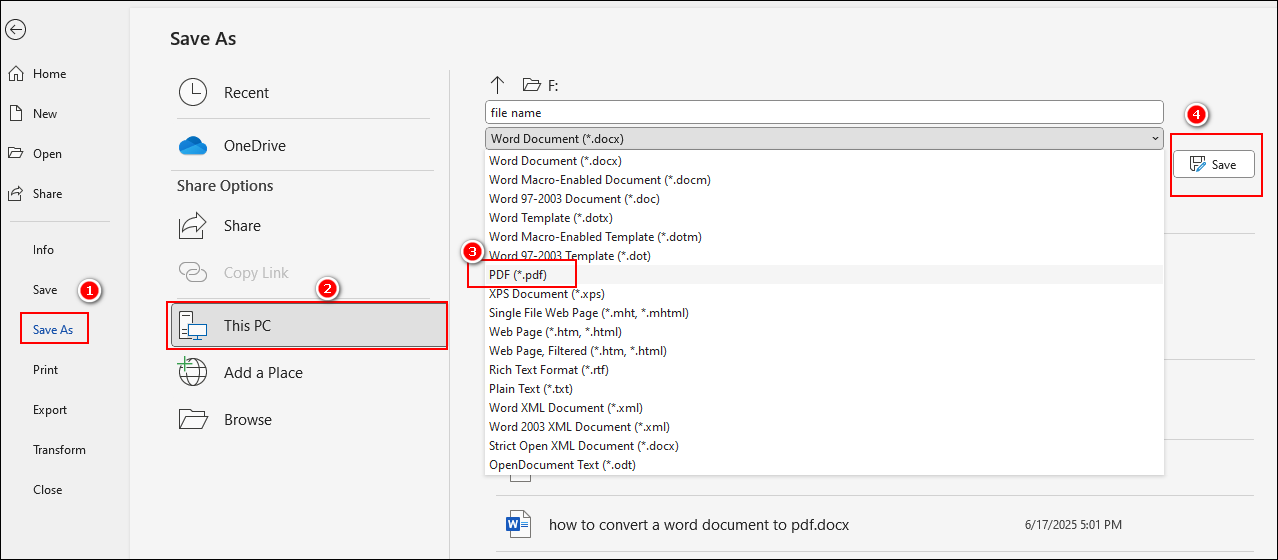1278x560 pixels.
Task: Collapse the file type dropdown
Action: tap(1155, 138)
